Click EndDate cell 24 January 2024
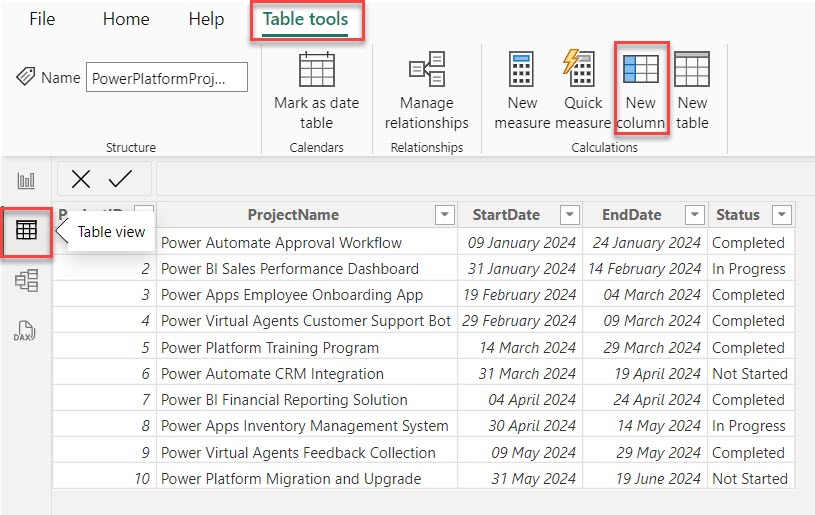815x515 pixels. 645,242
